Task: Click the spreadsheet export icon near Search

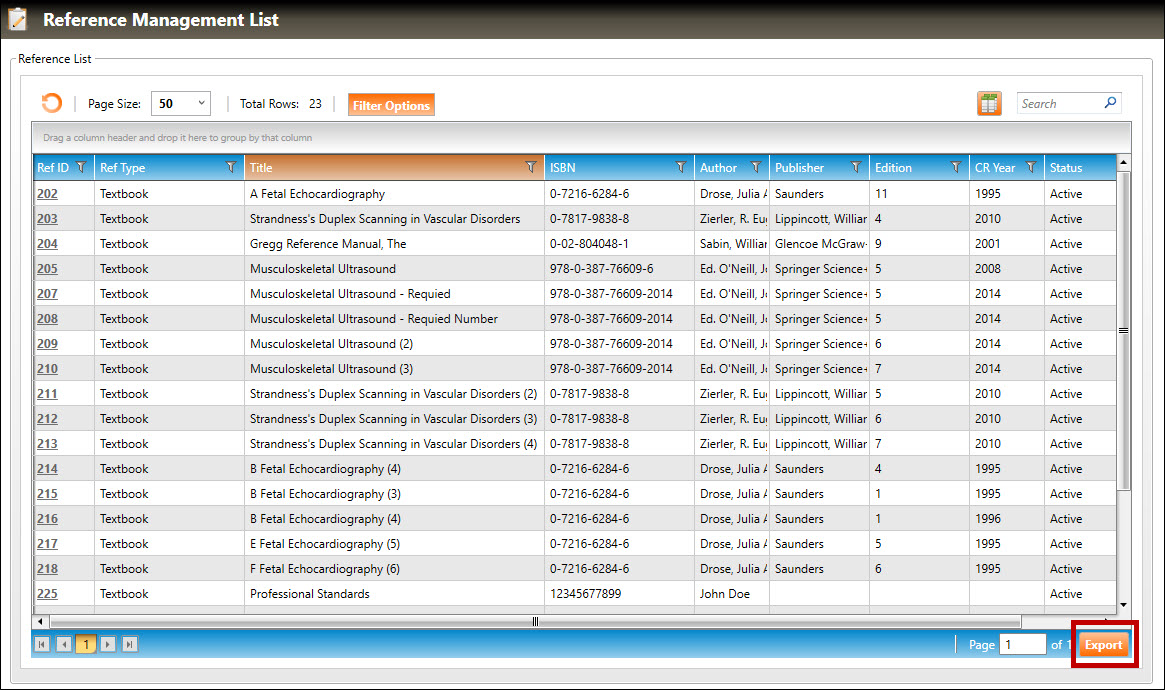Action: [989, 103]
